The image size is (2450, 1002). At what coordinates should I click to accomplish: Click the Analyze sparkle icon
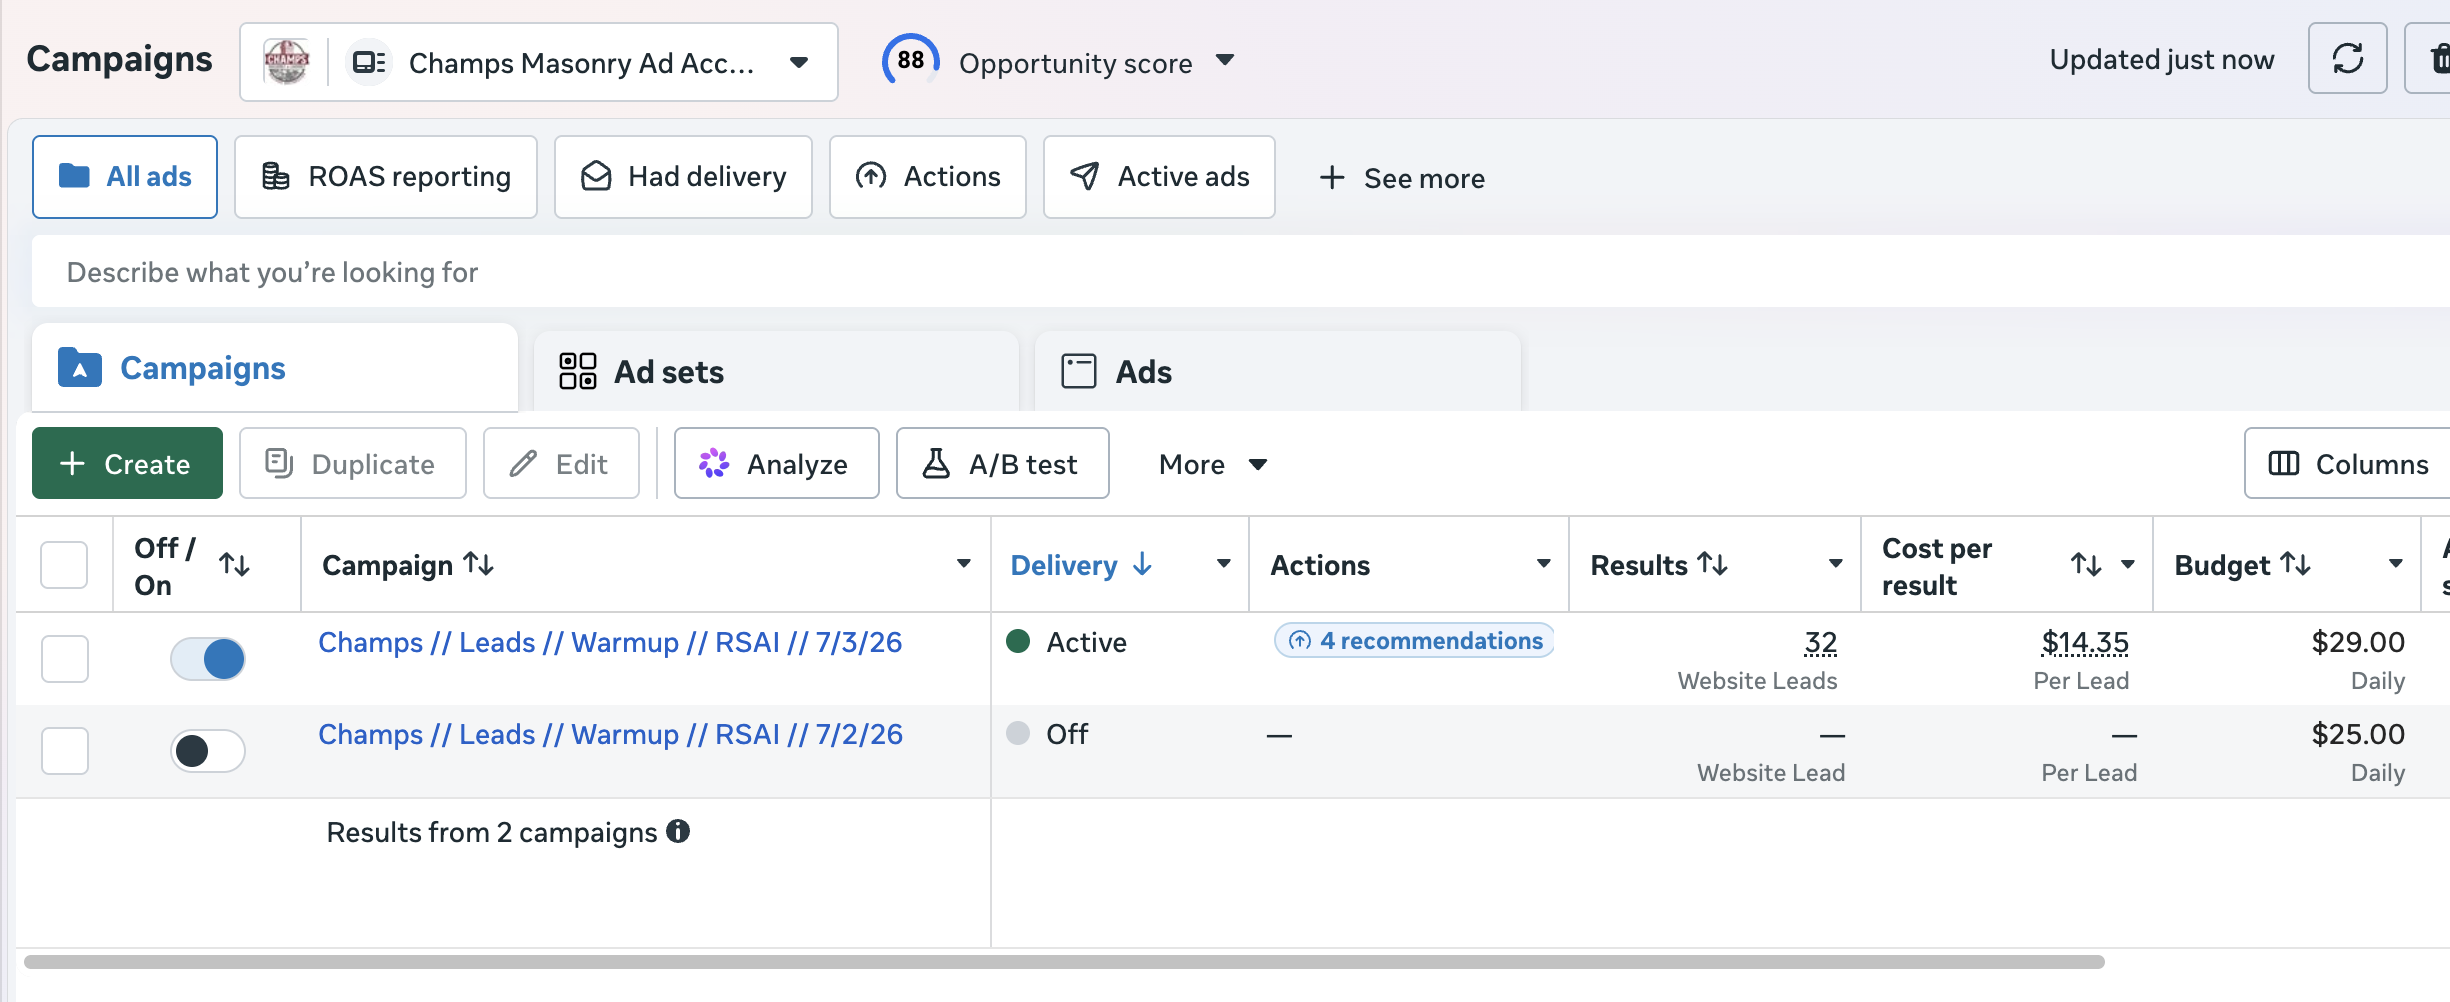714,463
